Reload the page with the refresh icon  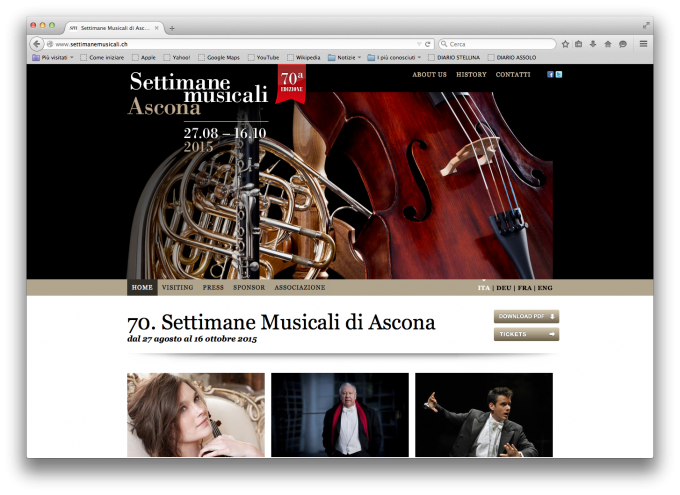click(x=428, y=44)
